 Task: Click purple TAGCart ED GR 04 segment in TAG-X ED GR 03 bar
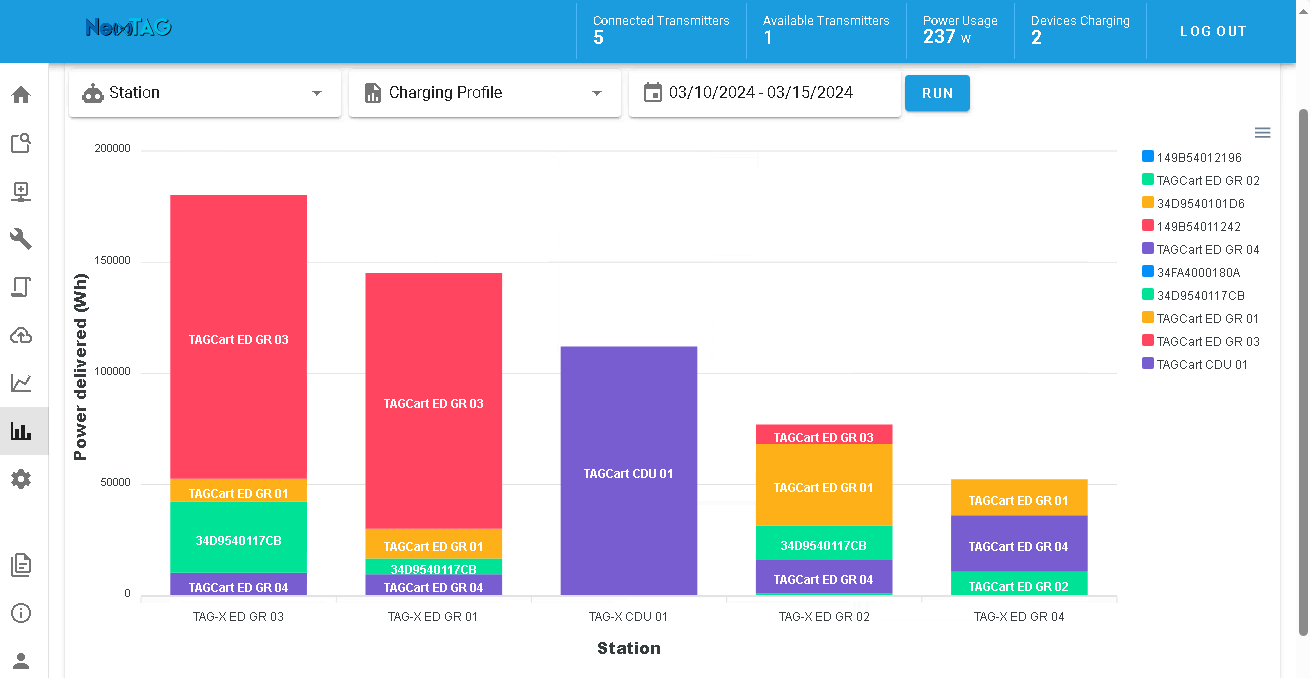coord(238,585)
